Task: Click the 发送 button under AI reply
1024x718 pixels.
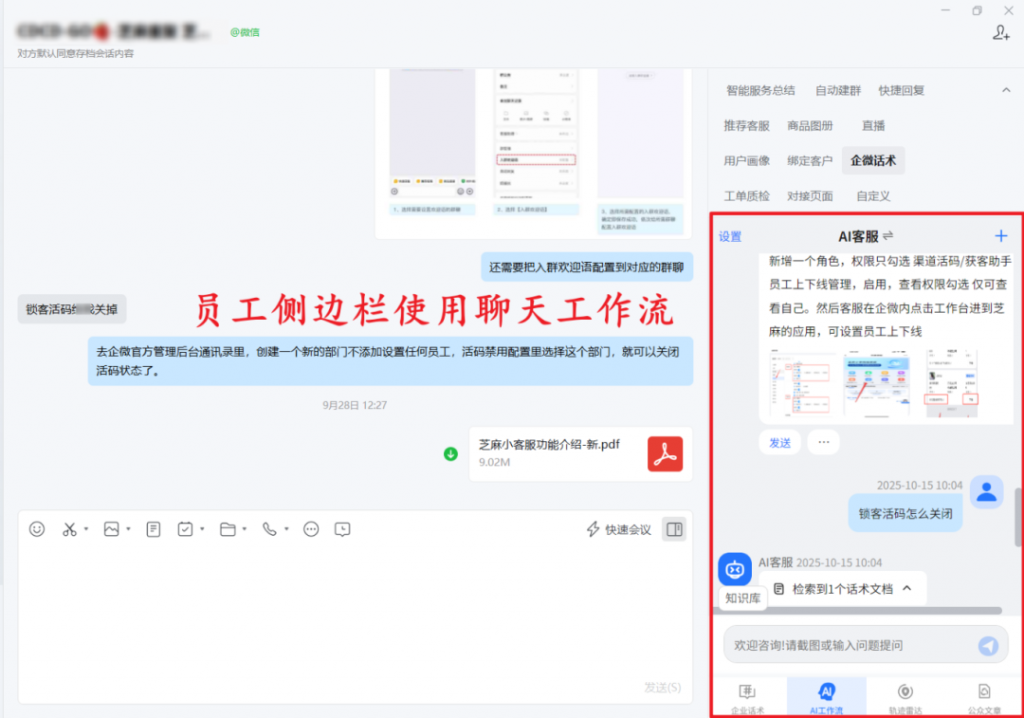Action: [780, 442]
